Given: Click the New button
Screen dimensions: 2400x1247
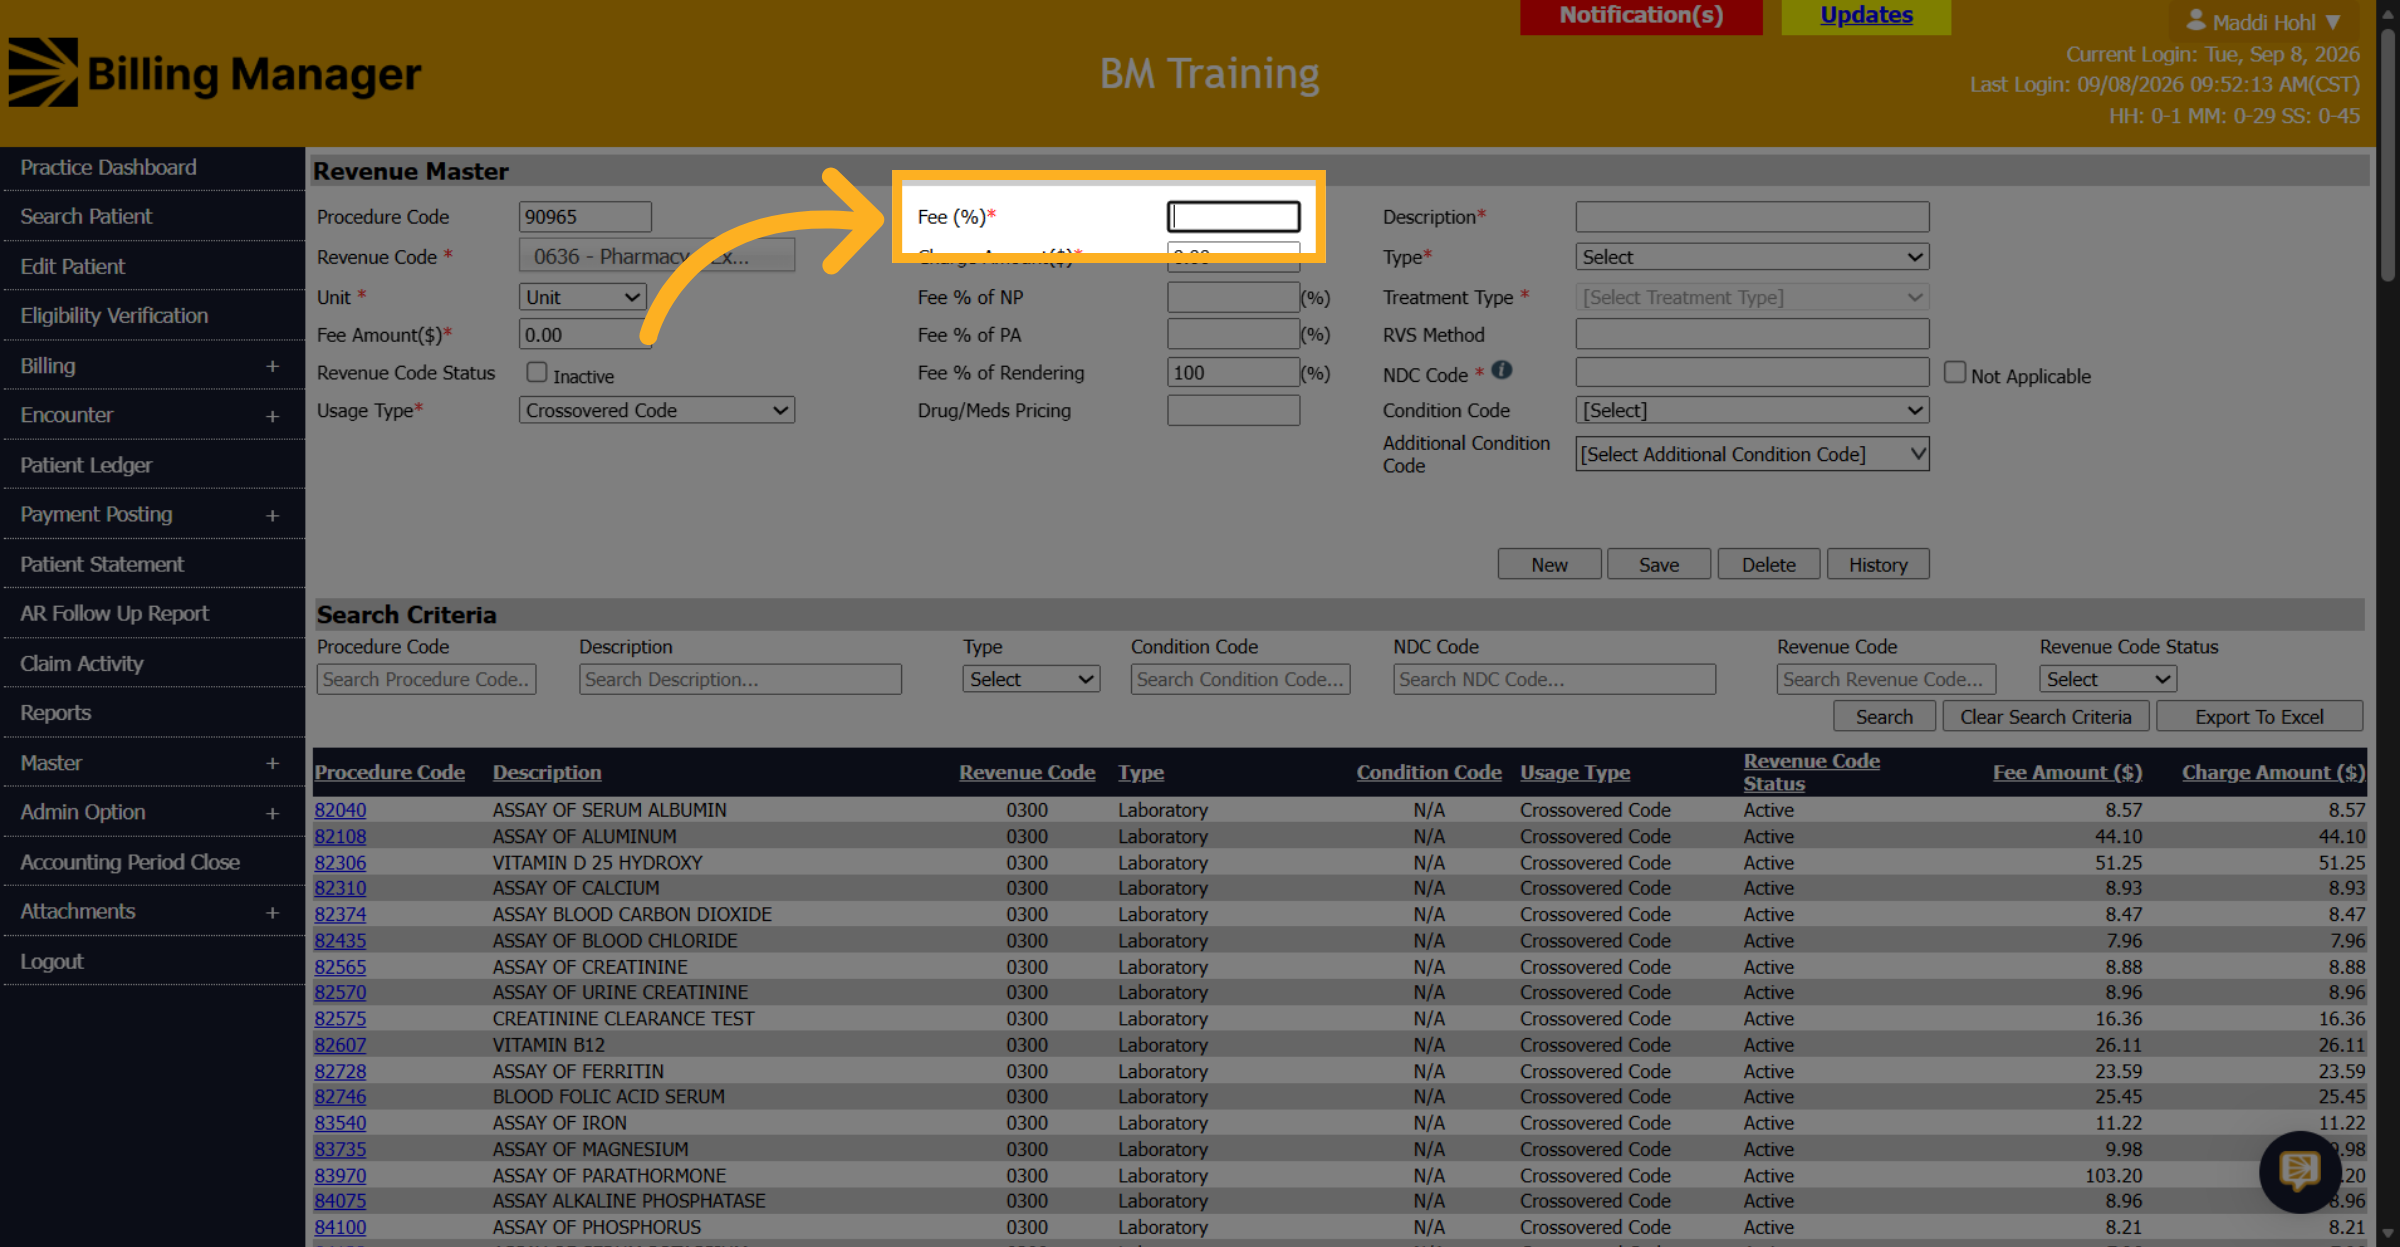Looking at the screenshot, I should pos(1549,564).
